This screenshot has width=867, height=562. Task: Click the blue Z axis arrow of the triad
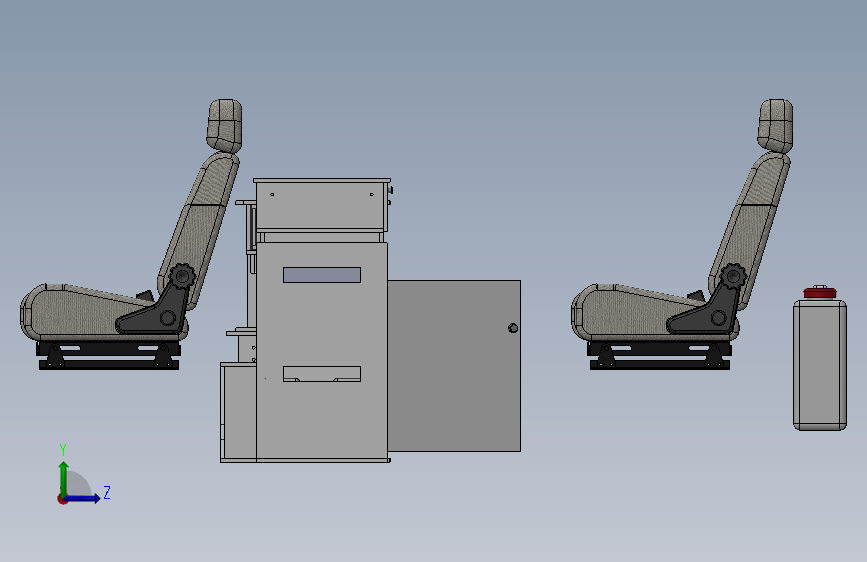pos(83,498)
